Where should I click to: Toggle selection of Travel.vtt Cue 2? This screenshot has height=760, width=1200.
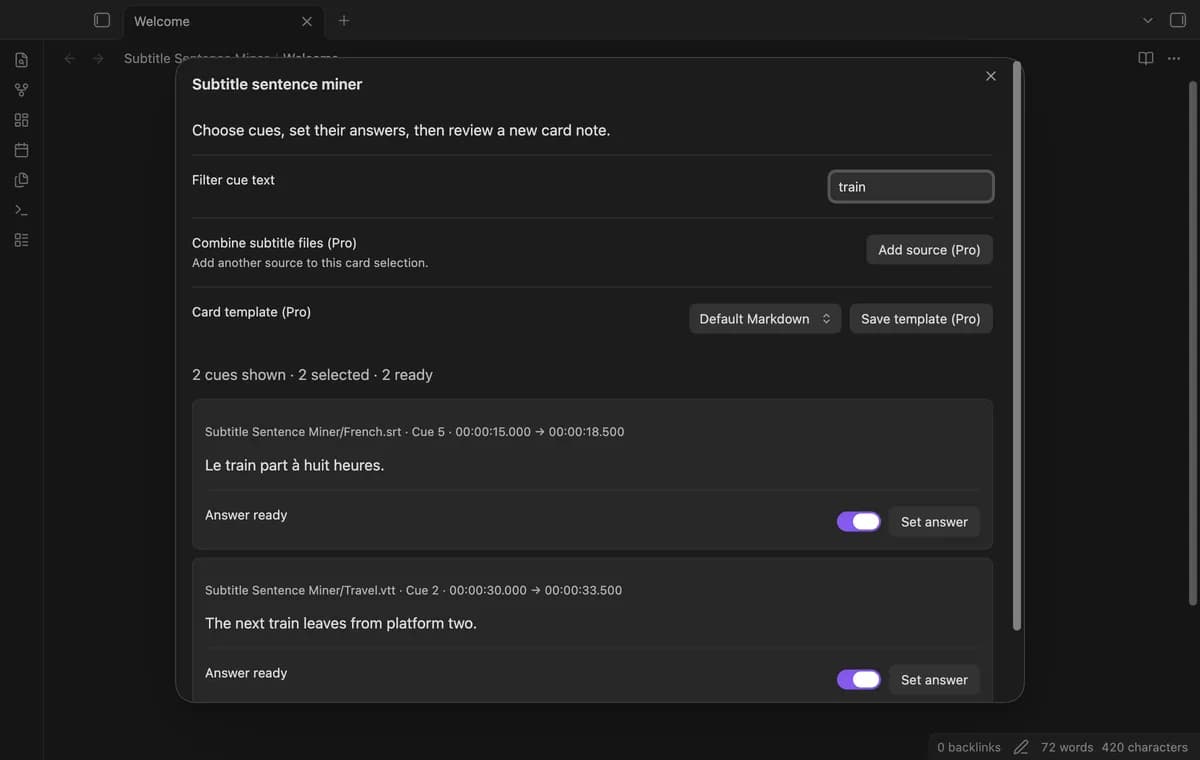point(858,680)
